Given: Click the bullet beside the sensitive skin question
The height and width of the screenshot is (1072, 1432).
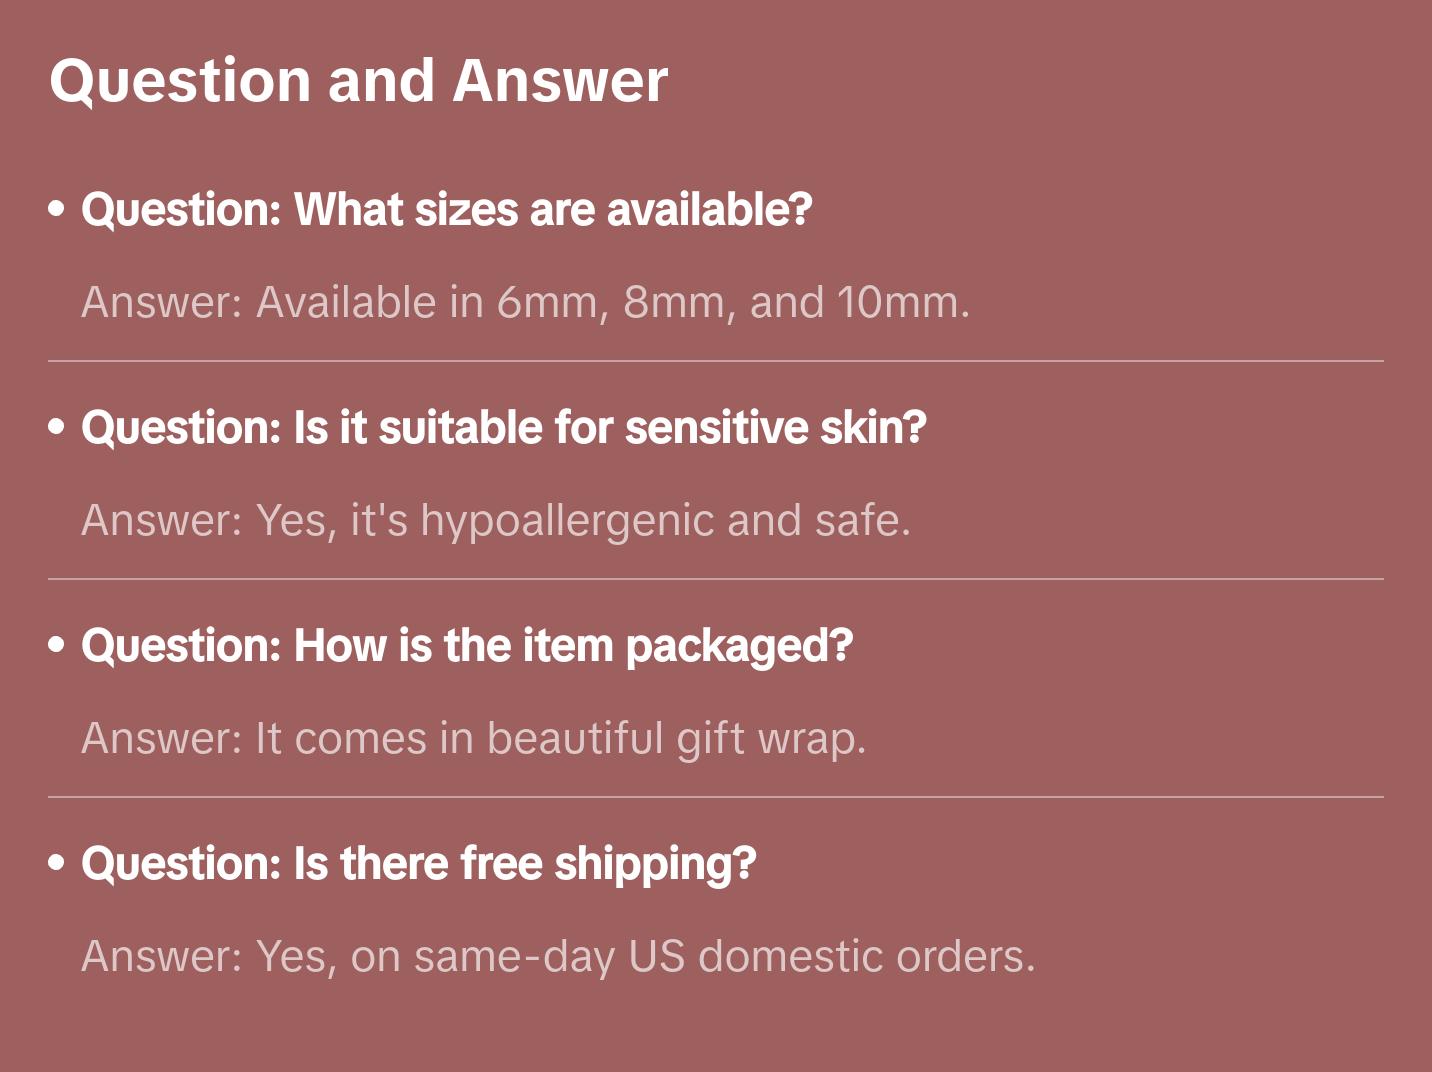Looking at the screenshot, I should click(57, 427).
